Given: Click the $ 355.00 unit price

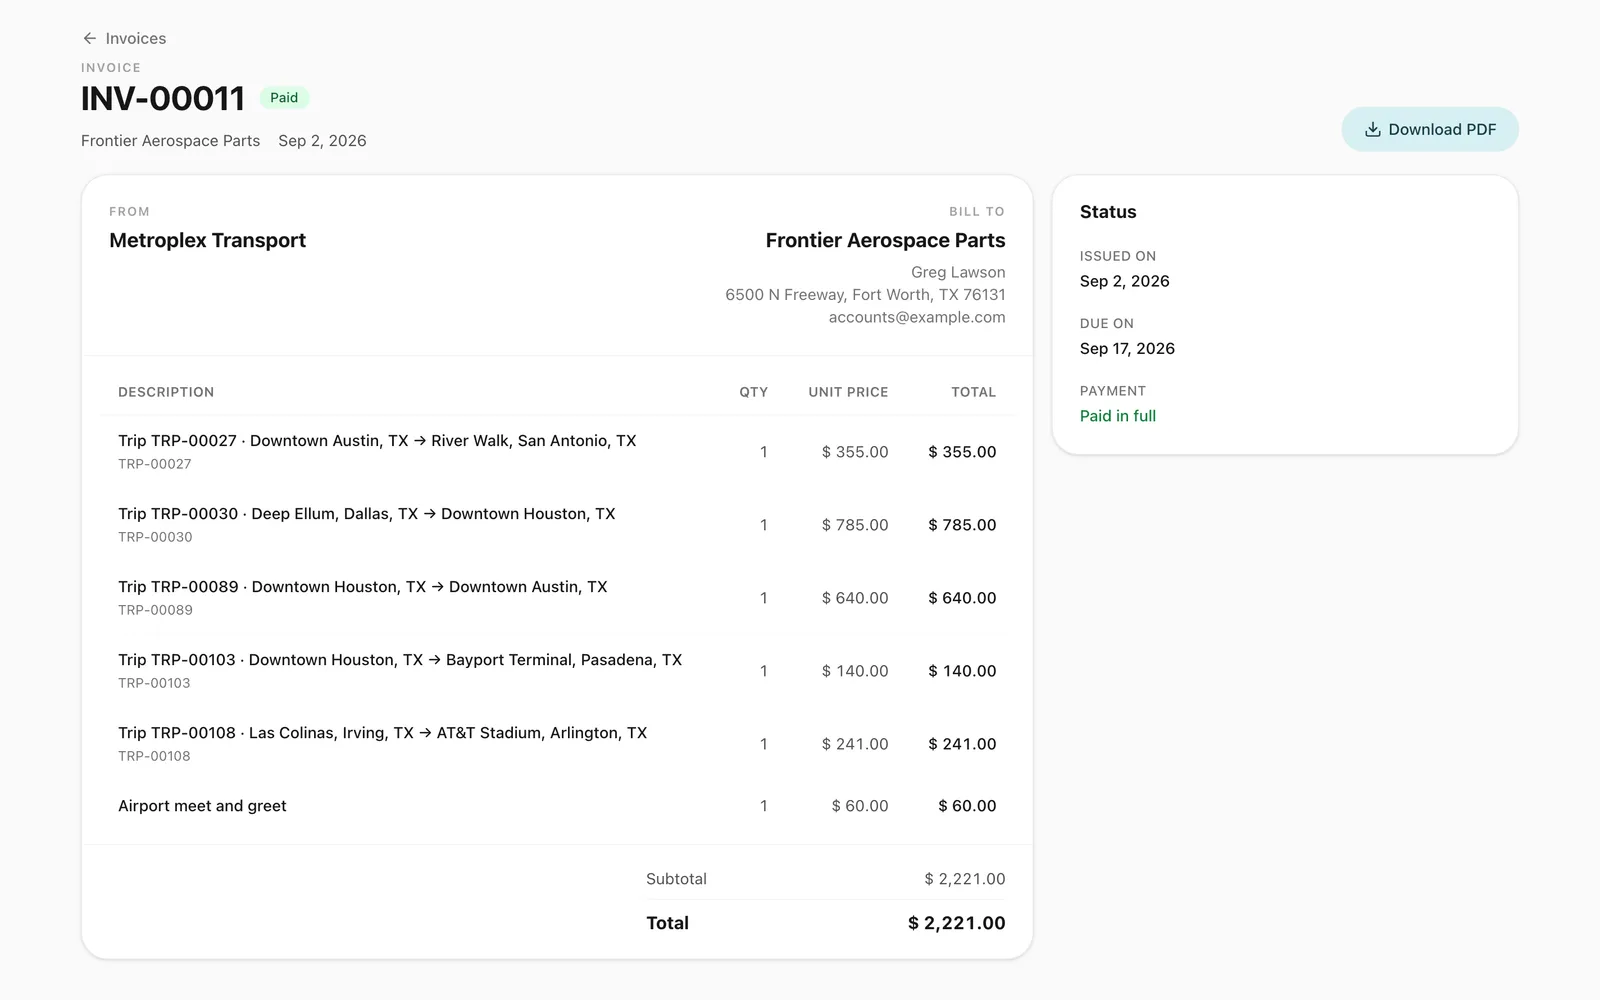Looking at the screenshot, I should (855, 452).
